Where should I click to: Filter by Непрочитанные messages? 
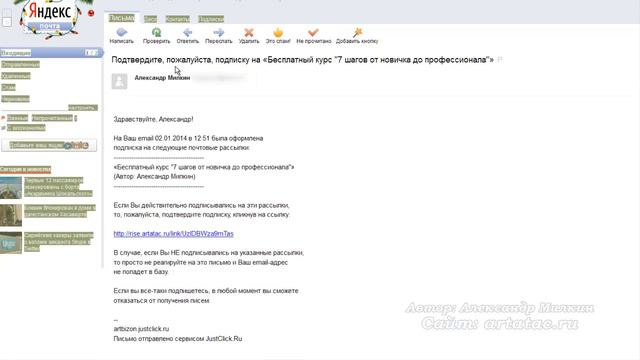(52, 118)
